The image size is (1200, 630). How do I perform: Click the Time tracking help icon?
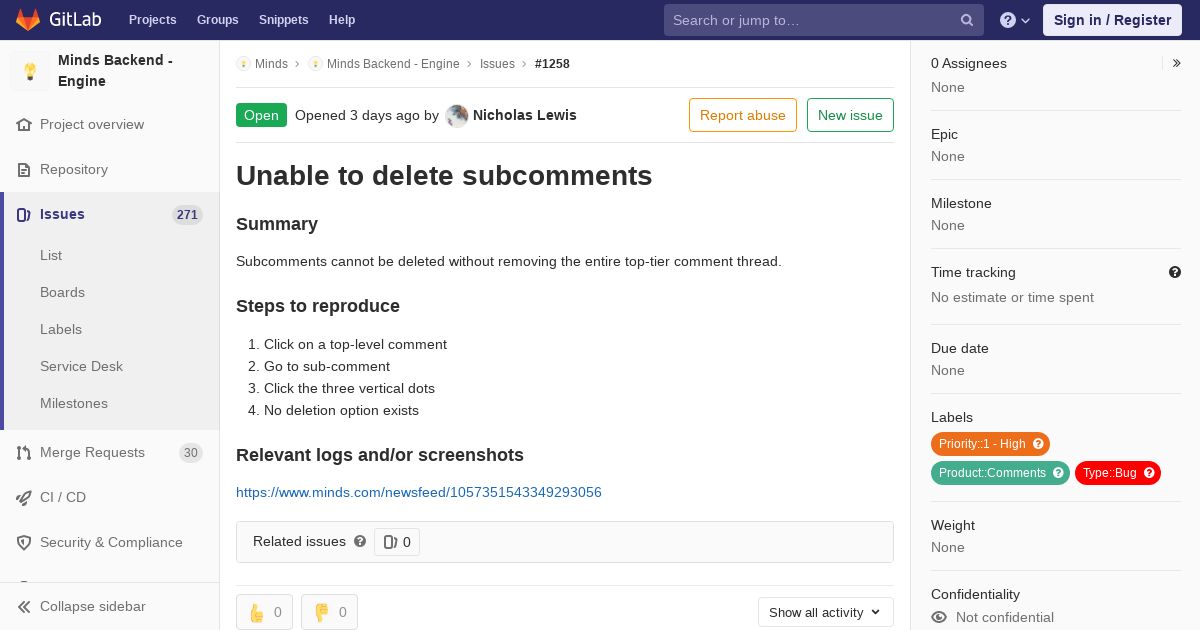1175,272
